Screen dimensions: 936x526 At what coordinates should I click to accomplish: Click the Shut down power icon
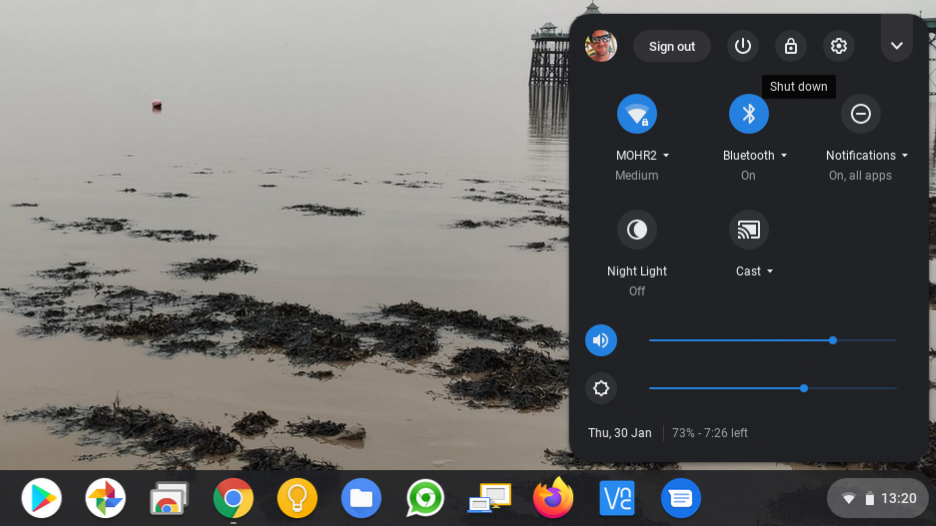(743, 46)
